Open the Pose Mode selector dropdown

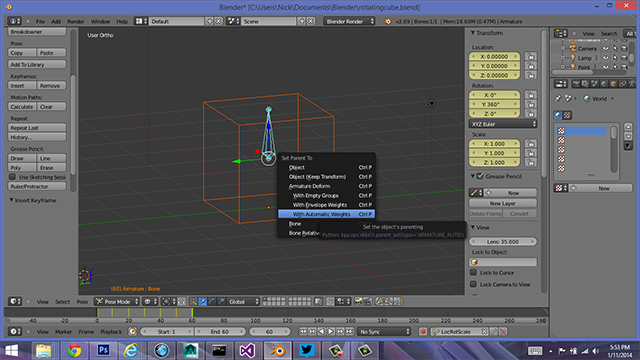[x=117, y=302]
